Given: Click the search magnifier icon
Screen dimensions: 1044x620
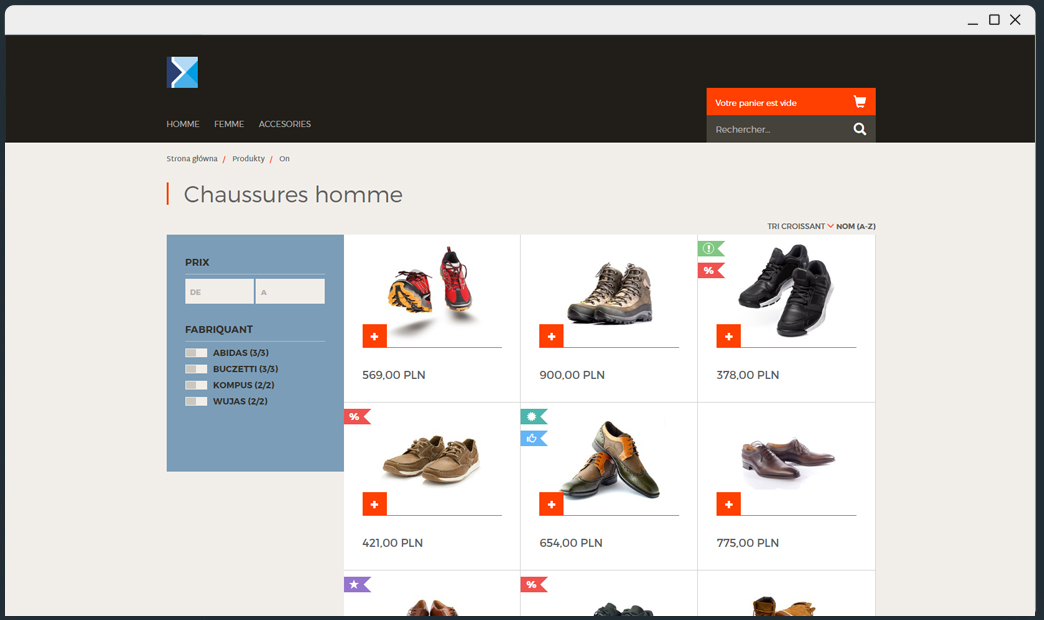Looking at the screenshot, I should click(860, 129).
